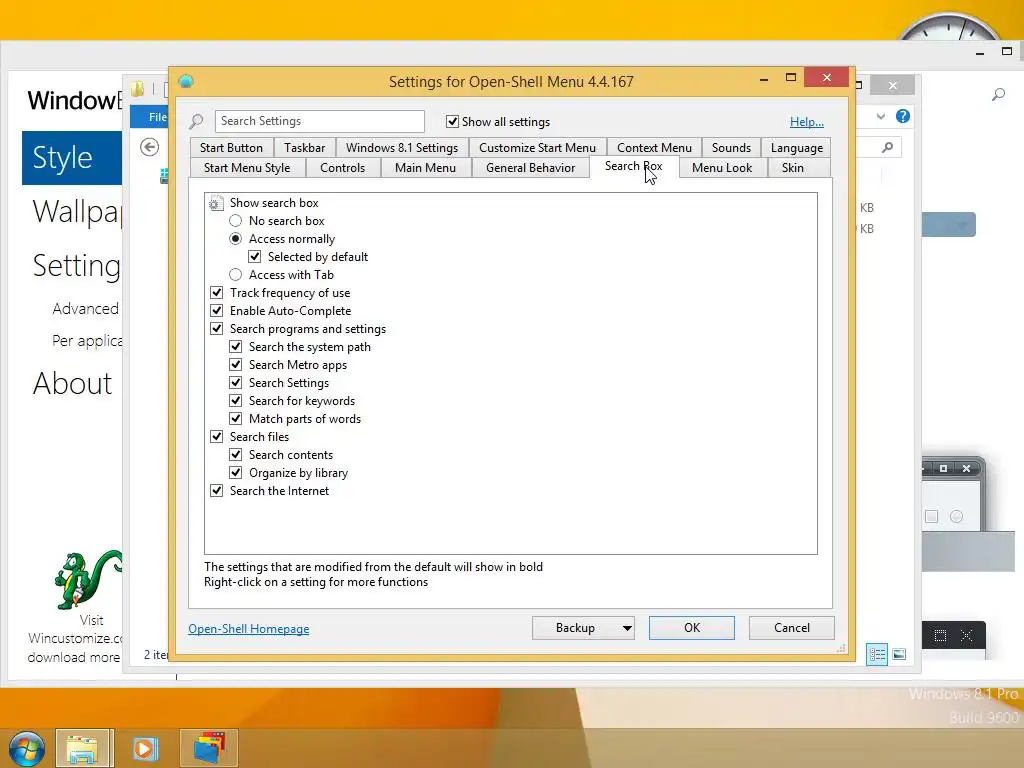This screenshot has height=768, width=1024.
Task: Launch the media player taskbar icon
Action: pos(145,748)
